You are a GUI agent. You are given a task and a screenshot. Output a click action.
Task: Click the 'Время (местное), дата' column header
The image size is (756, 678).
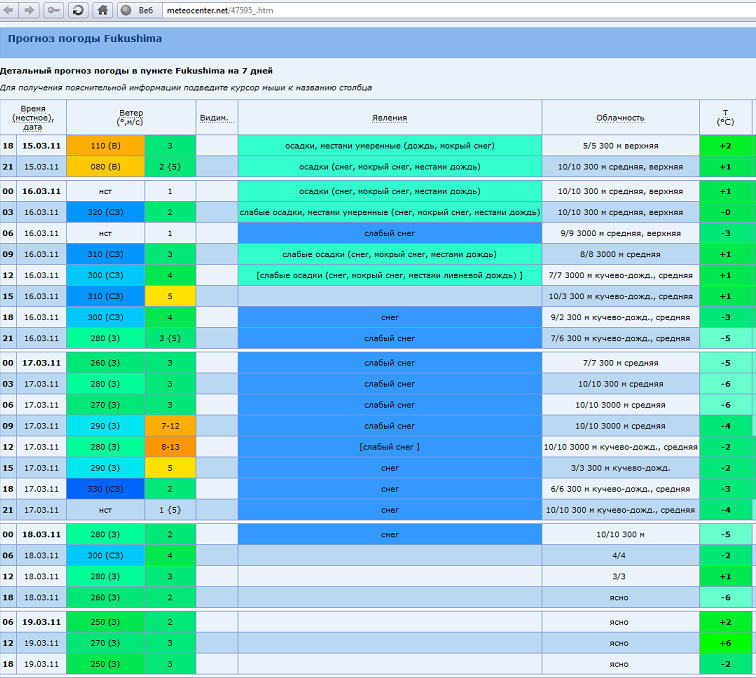point(33,117)
